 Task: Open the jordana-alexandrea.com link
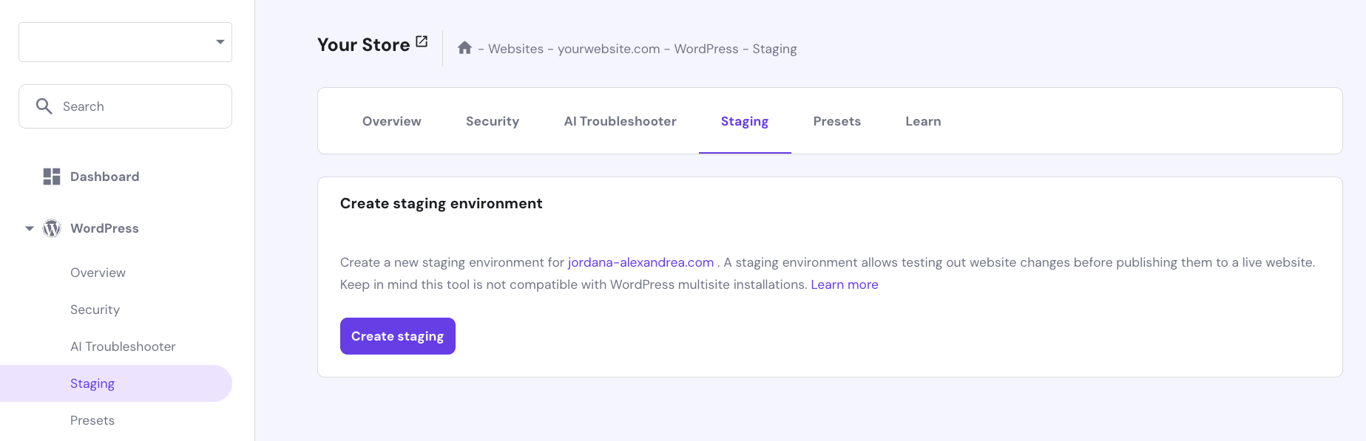point(641,262)
